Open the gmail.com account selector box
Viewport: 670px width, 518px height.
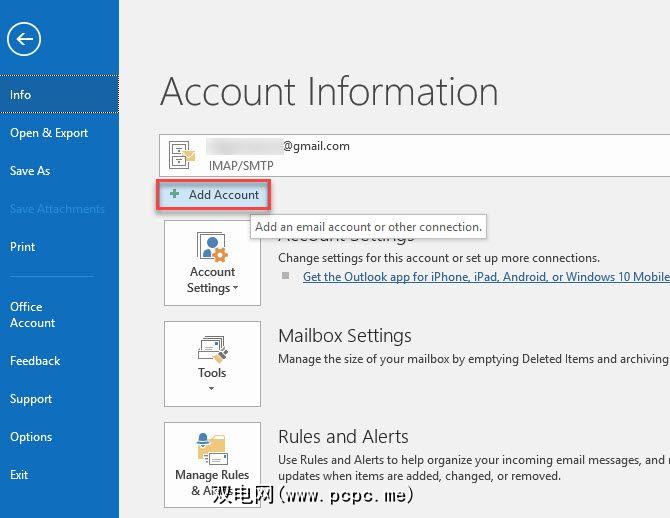coord(414,155)
